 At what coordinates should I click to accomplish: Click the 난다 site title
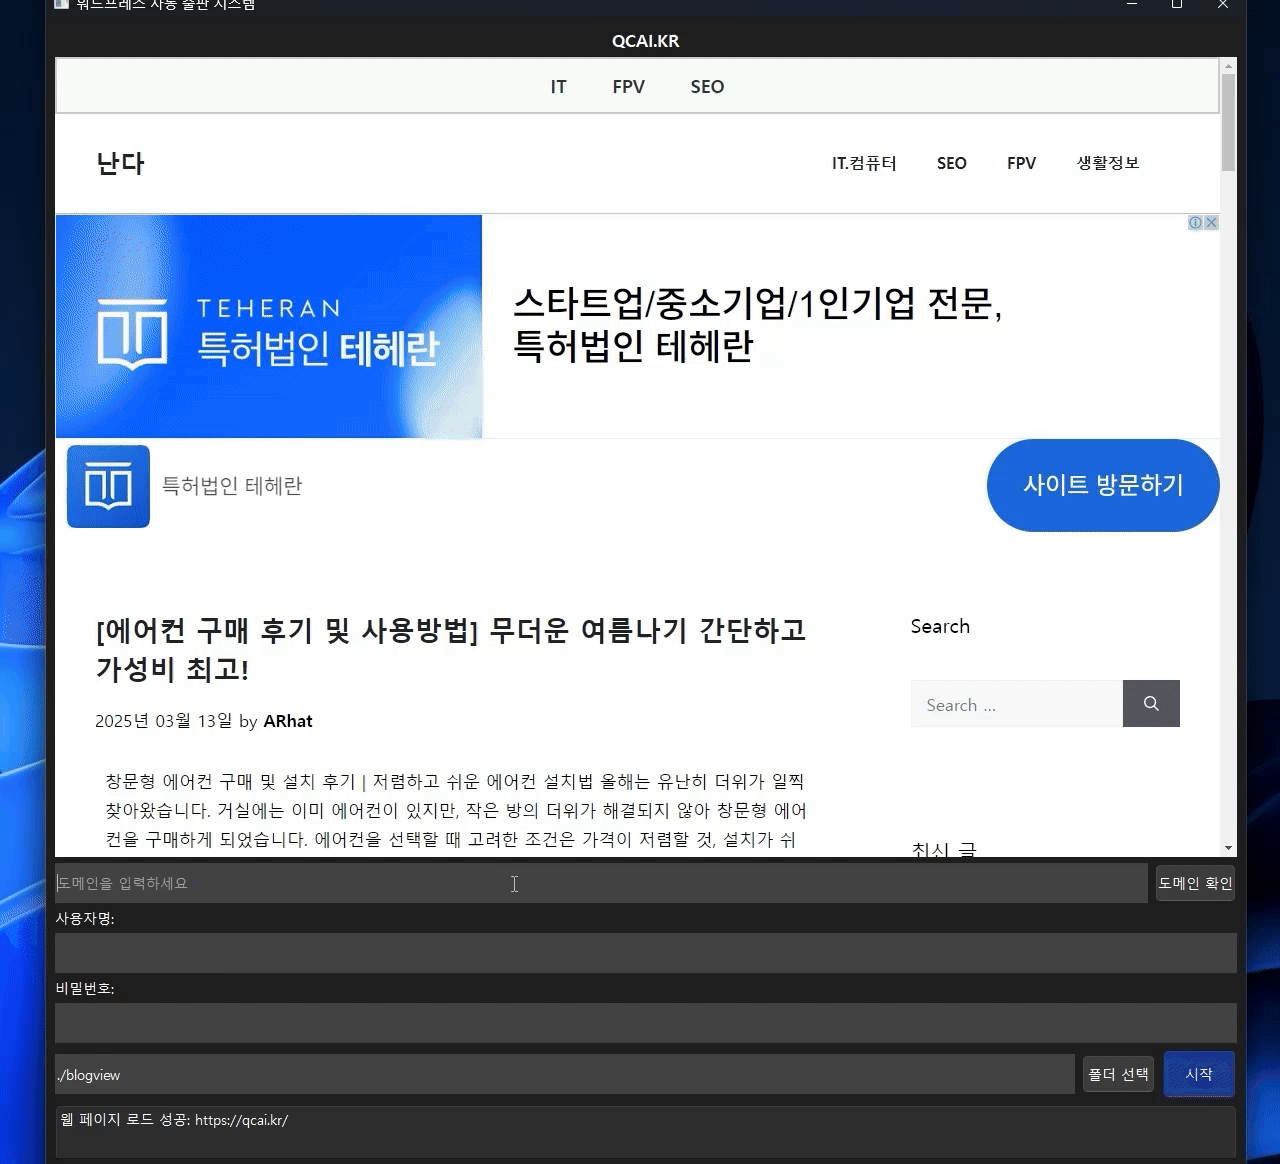coord(120,164)
